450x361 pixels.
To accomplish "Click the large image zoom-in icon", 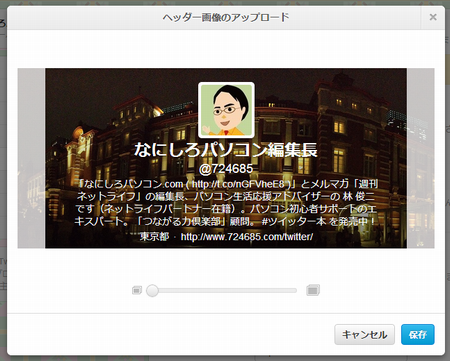I will [313, 290].
